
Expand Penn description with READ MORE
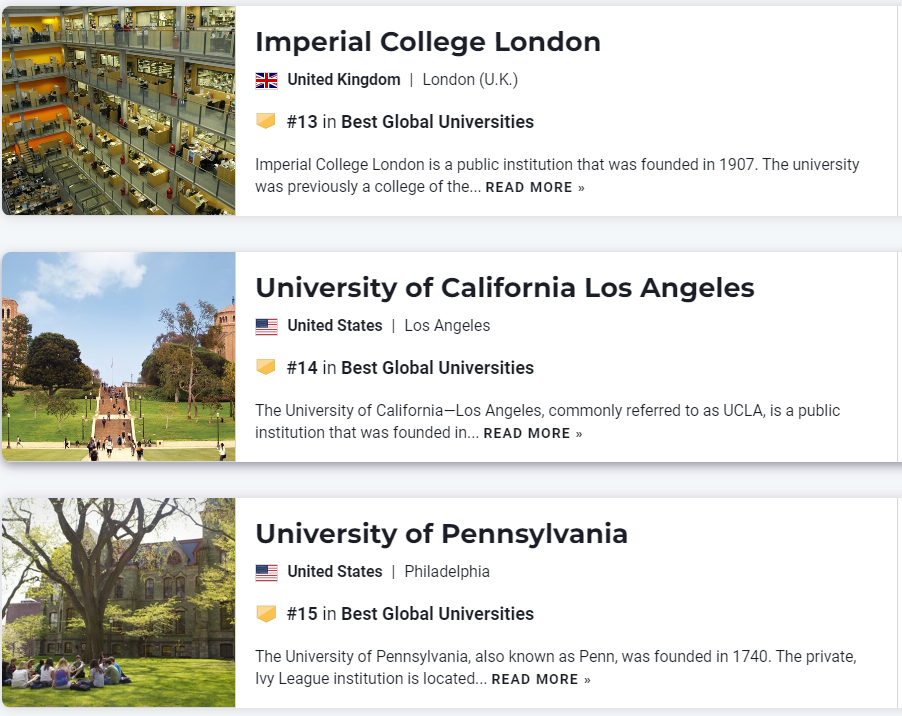coord(540,680)
